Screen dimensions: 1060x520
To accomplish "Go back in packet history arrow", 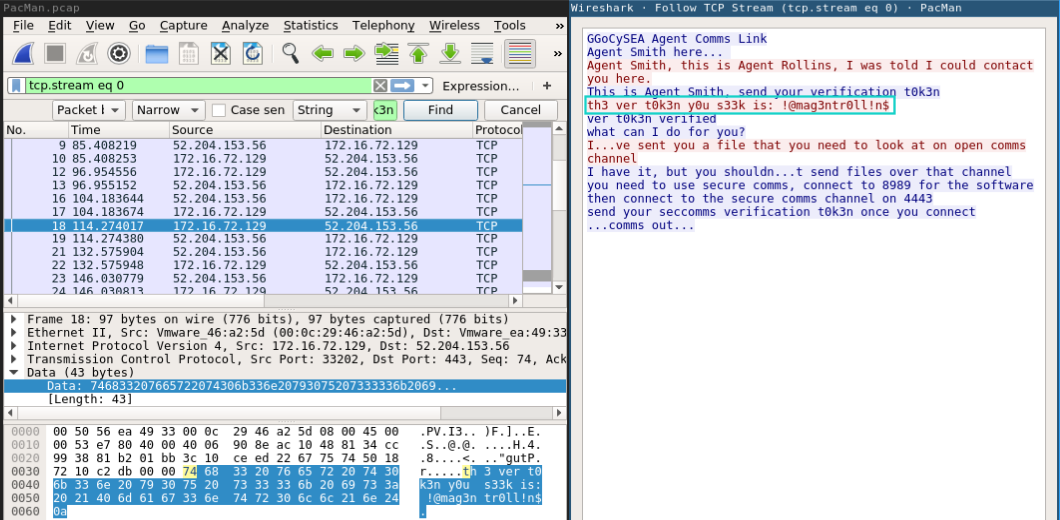I will point(322,53).
